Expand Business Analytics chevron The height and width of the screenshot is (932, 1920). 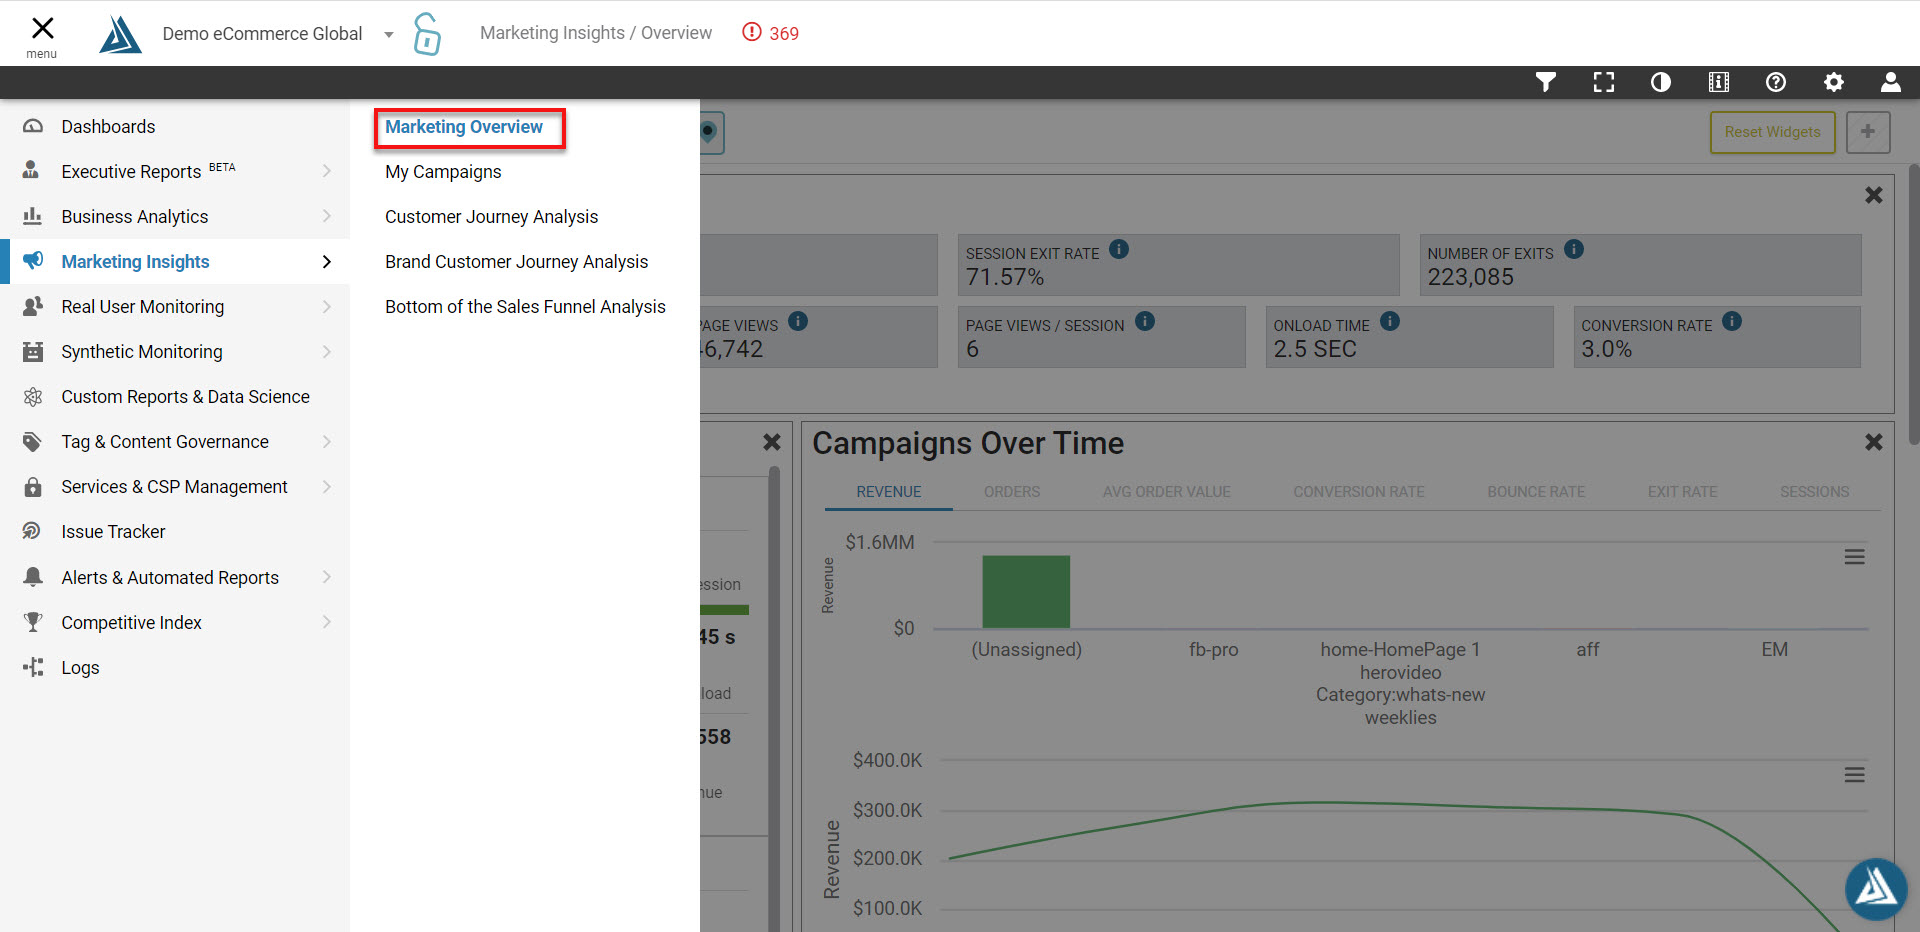click(x=327, y=216)
